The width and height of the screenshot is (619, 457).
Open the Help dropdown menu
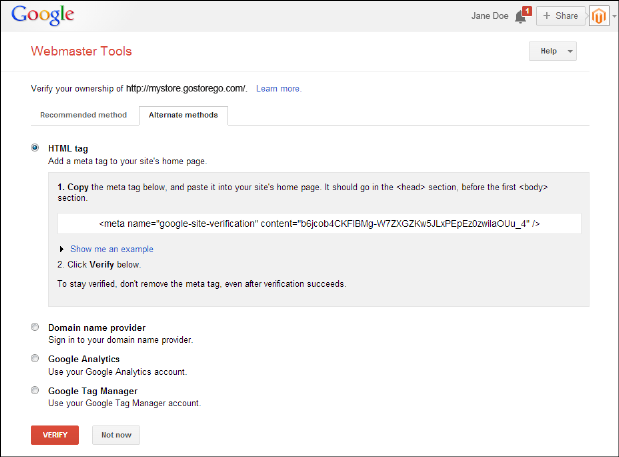tap(553, 51)
